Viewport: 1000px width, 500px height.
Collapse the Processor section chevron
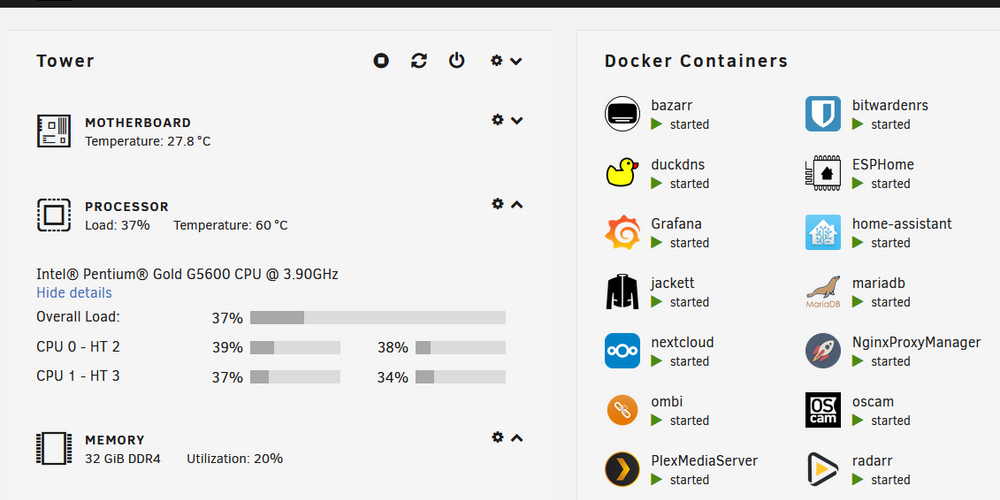pos(517,205)
